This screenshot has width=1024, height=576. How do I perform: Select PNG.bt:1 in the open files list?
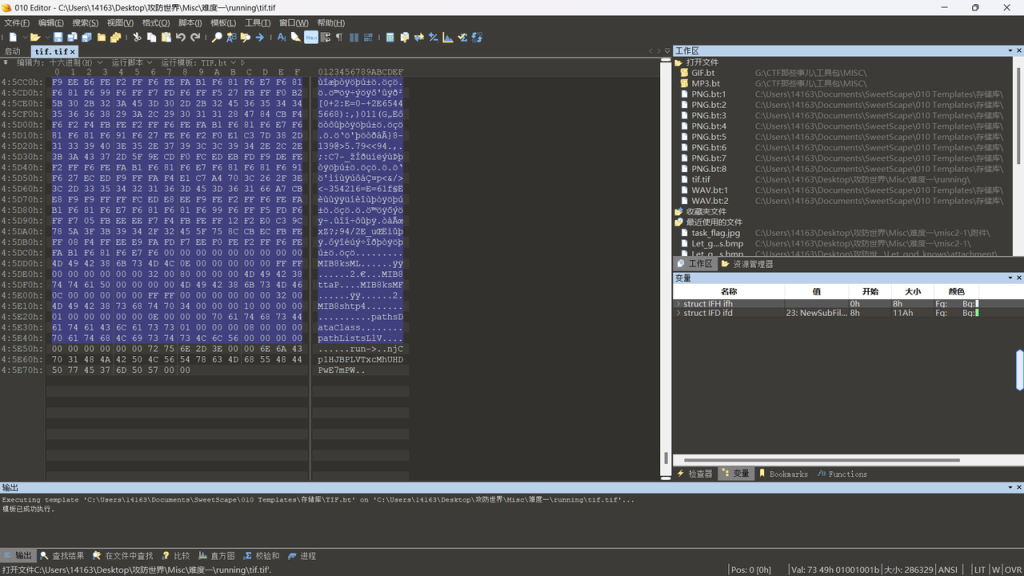click(708, 94)
